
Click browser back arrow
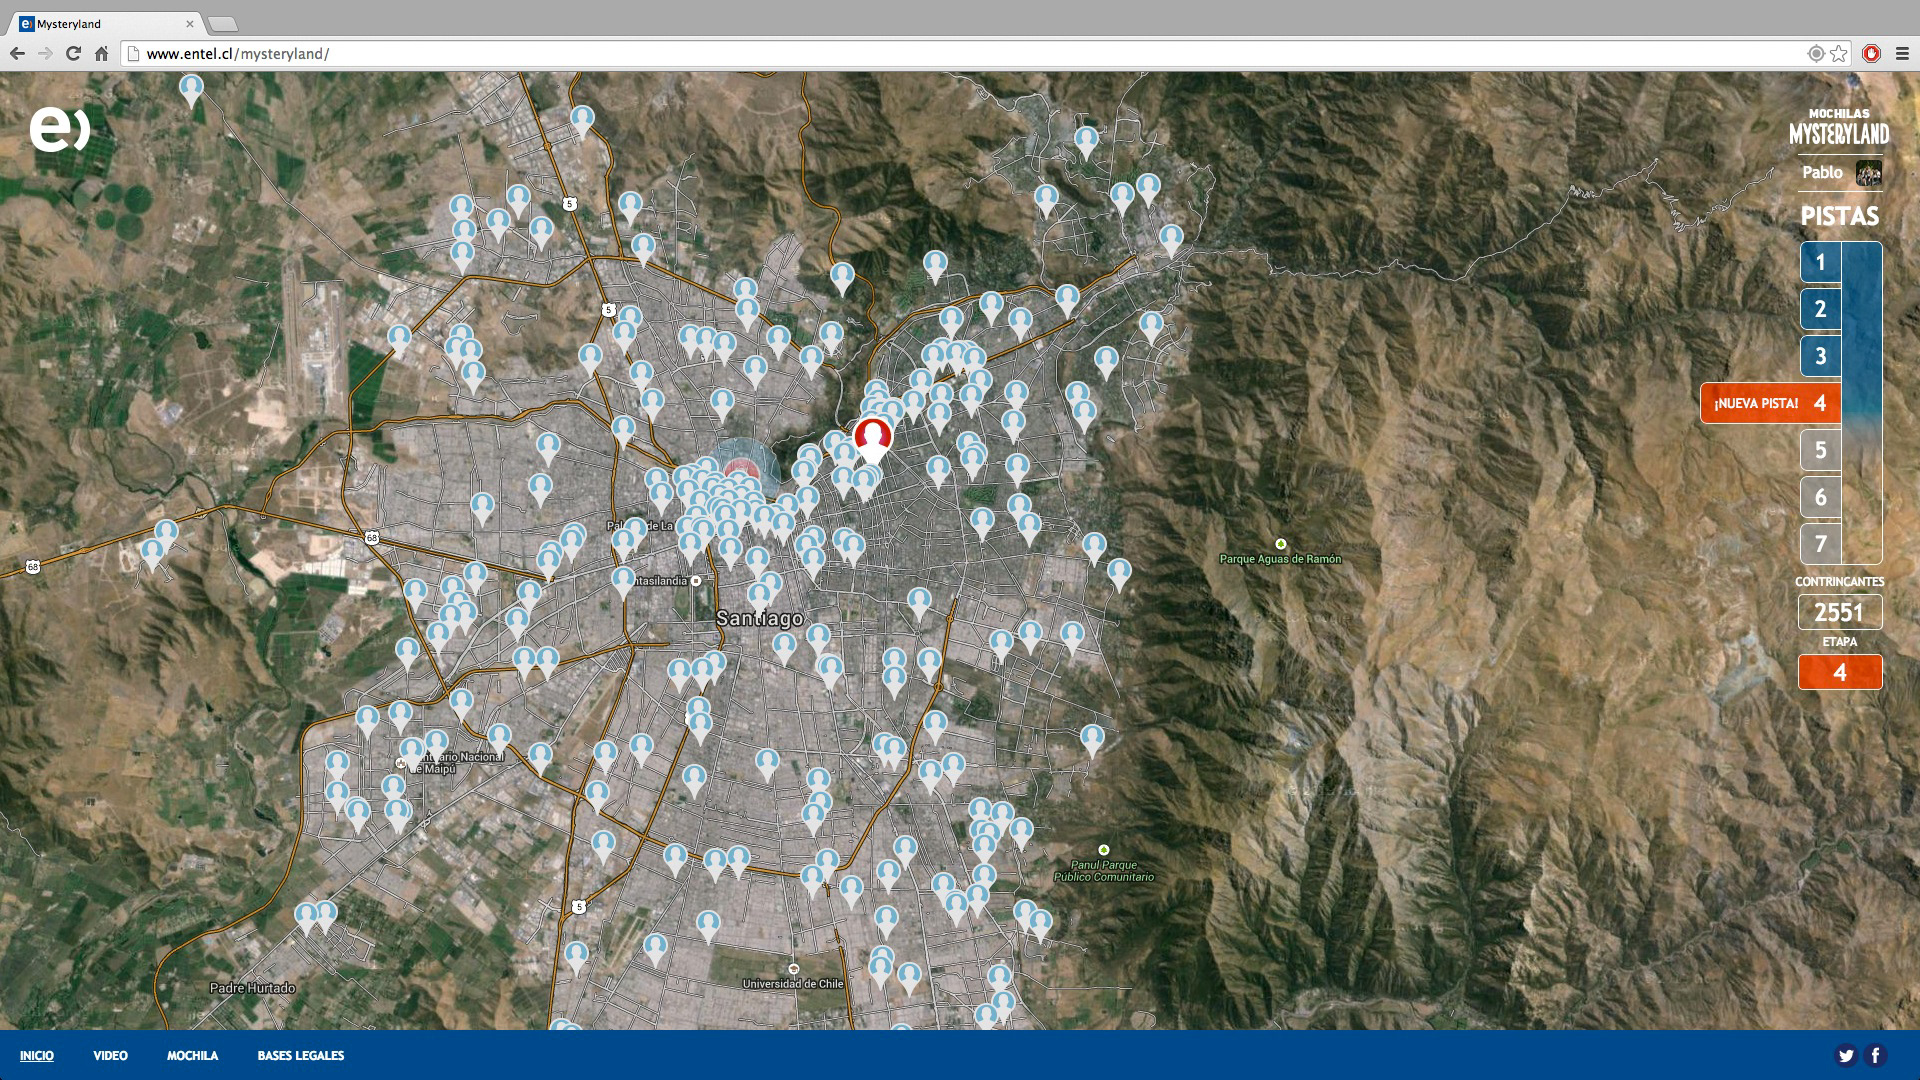click(18, 54)
